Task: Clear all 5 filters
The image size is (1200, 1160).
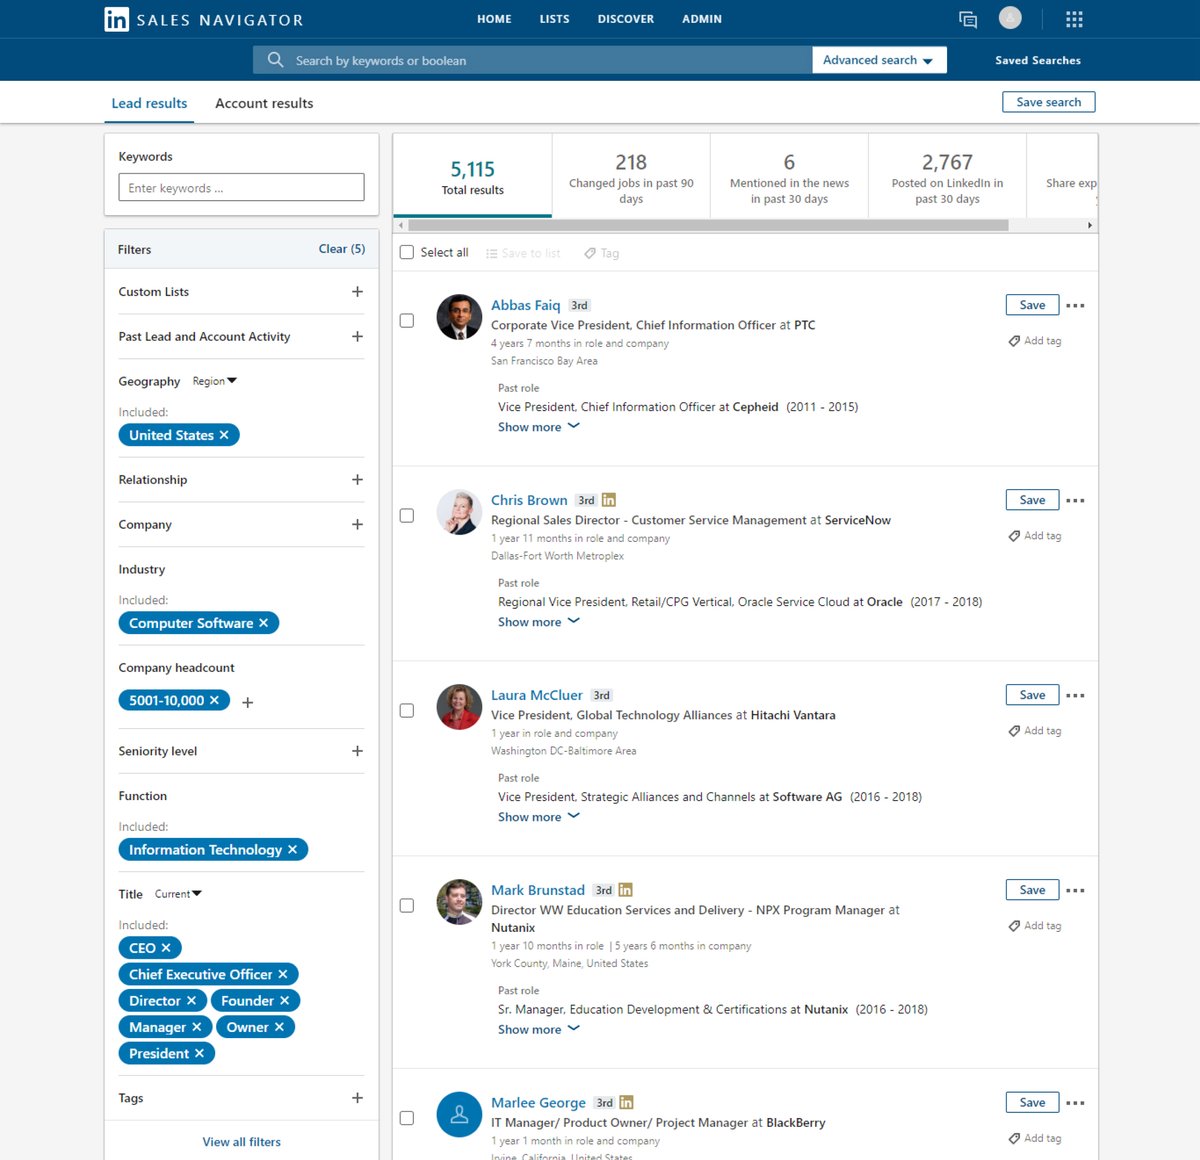Action: [x=342, y=249]
